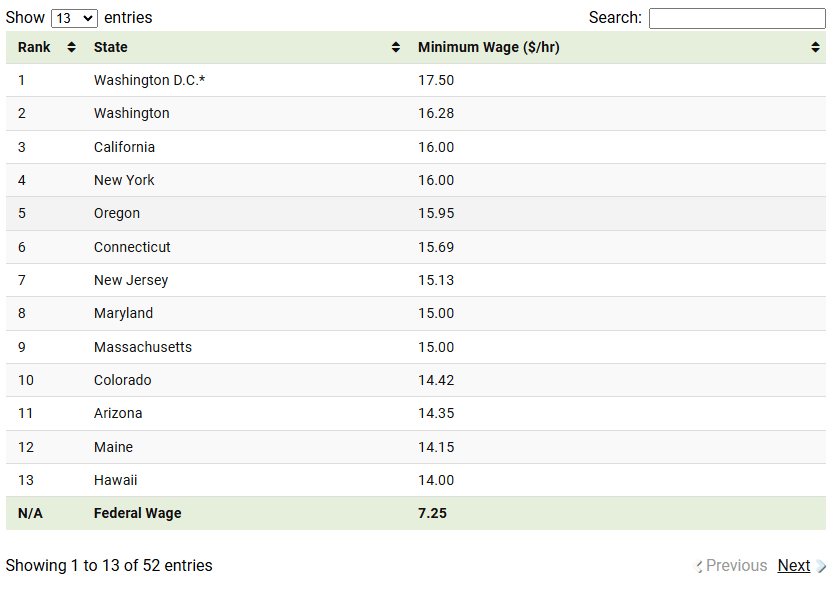Sort by Minimum Wage ($/hr) header

point(488,47)
